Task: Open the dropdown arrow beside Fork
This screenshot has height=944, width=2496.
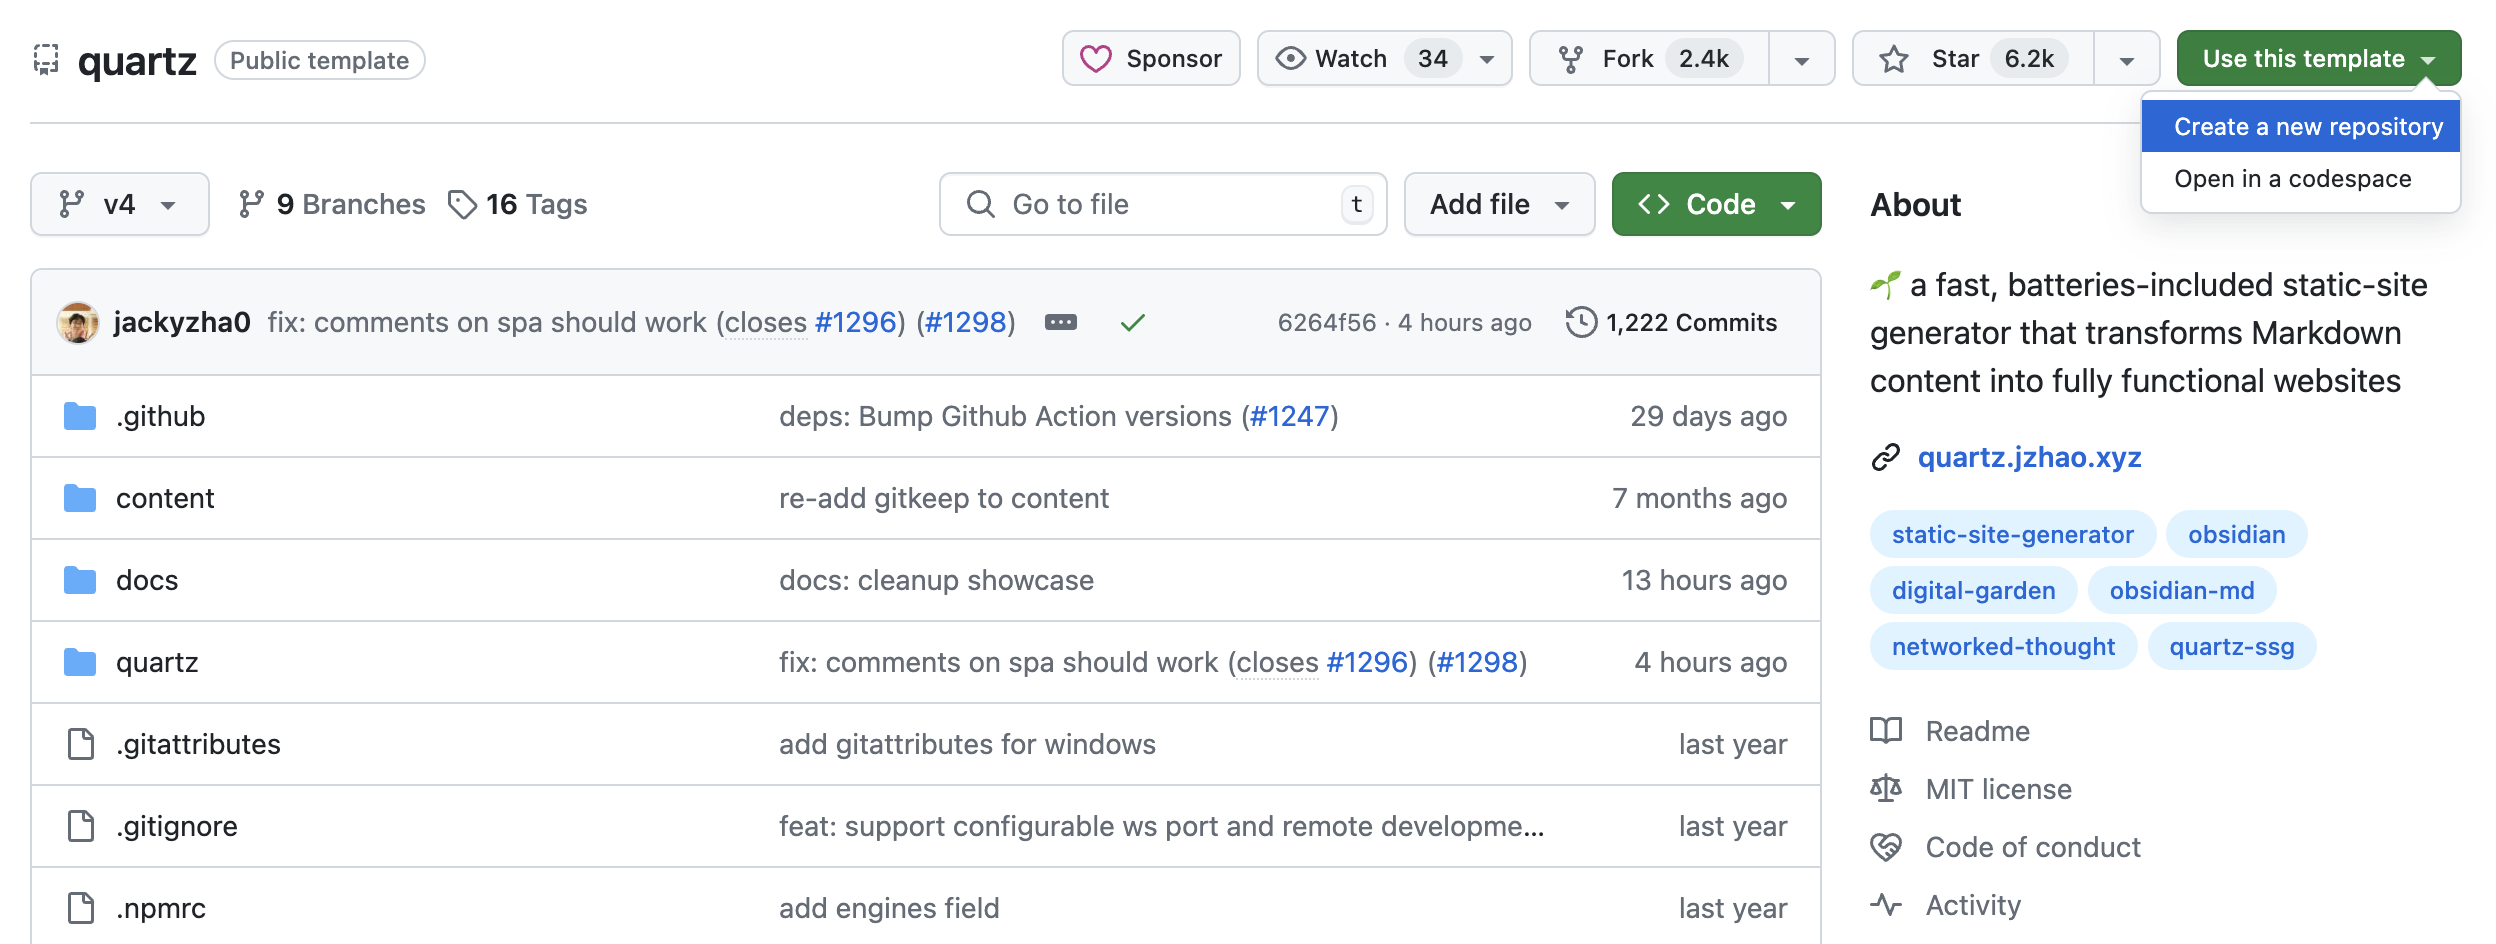Action: pos(1801,59)
